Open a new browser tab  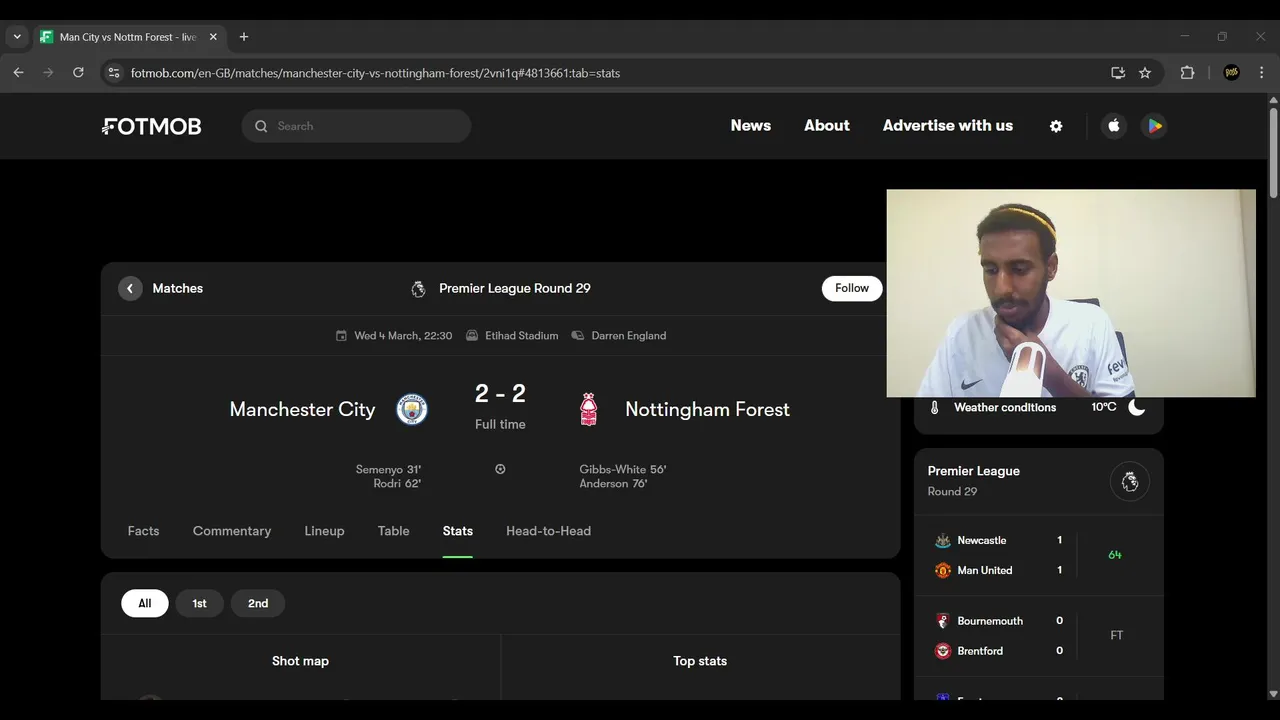pos(243,37)
